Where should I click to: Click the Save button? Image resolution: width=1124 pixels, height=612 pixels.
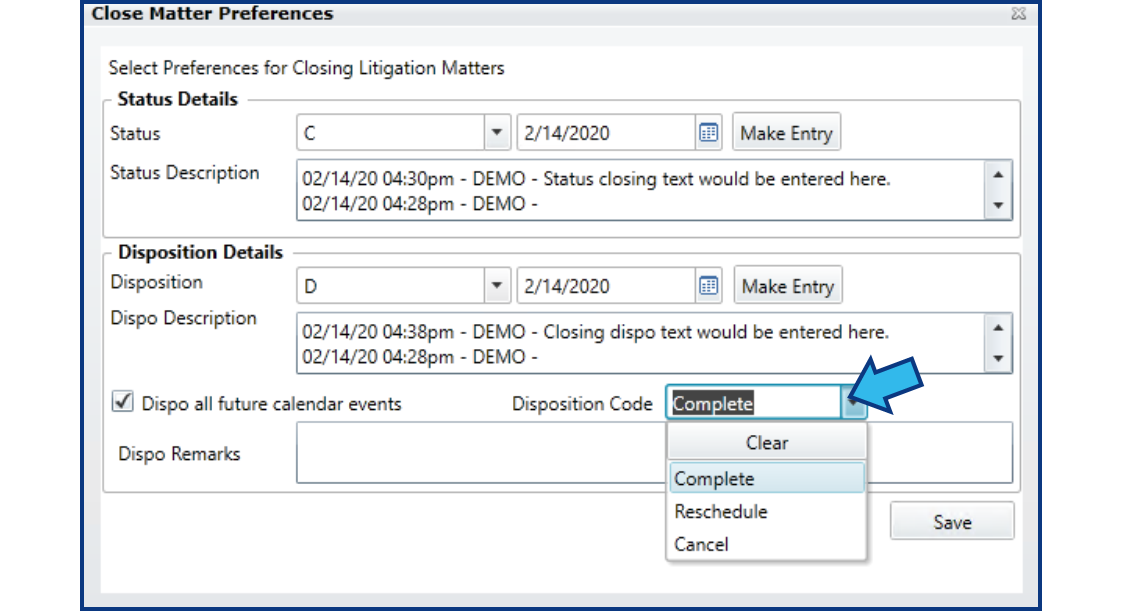coord(951,521)
